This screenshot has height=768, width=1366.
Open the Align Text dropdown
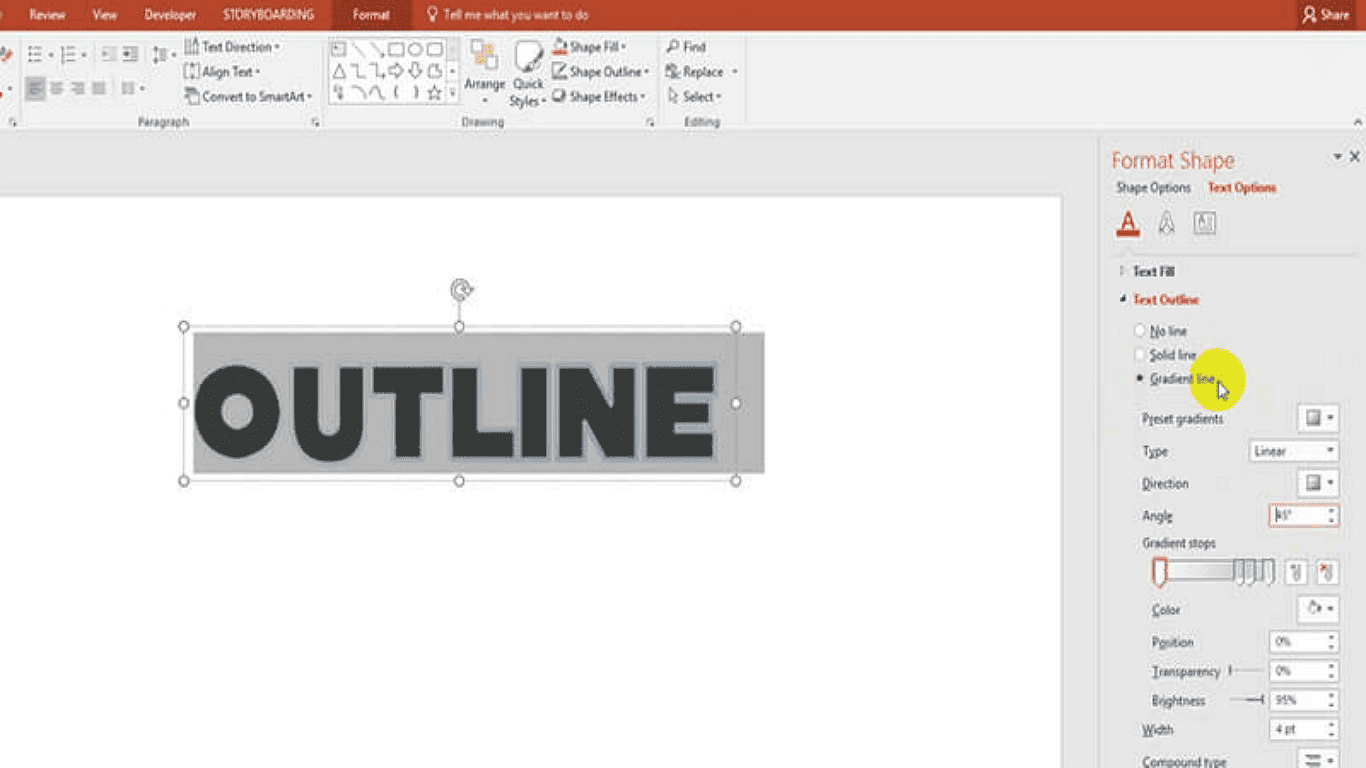[x=222, y=72]
